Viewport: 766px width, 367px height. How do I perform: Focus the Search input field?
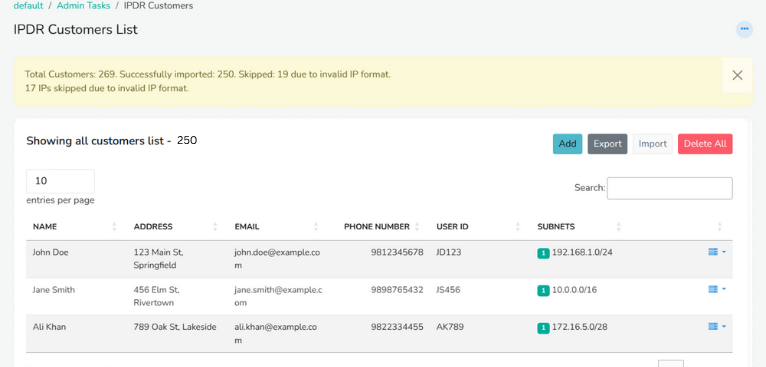[669, 188]
